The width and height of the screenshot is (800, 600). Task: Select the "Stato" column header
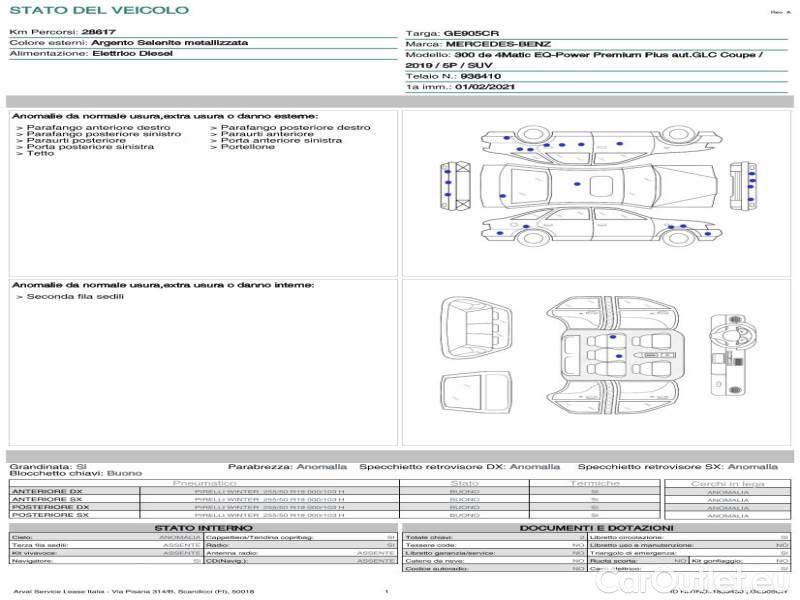click(464, 483)
